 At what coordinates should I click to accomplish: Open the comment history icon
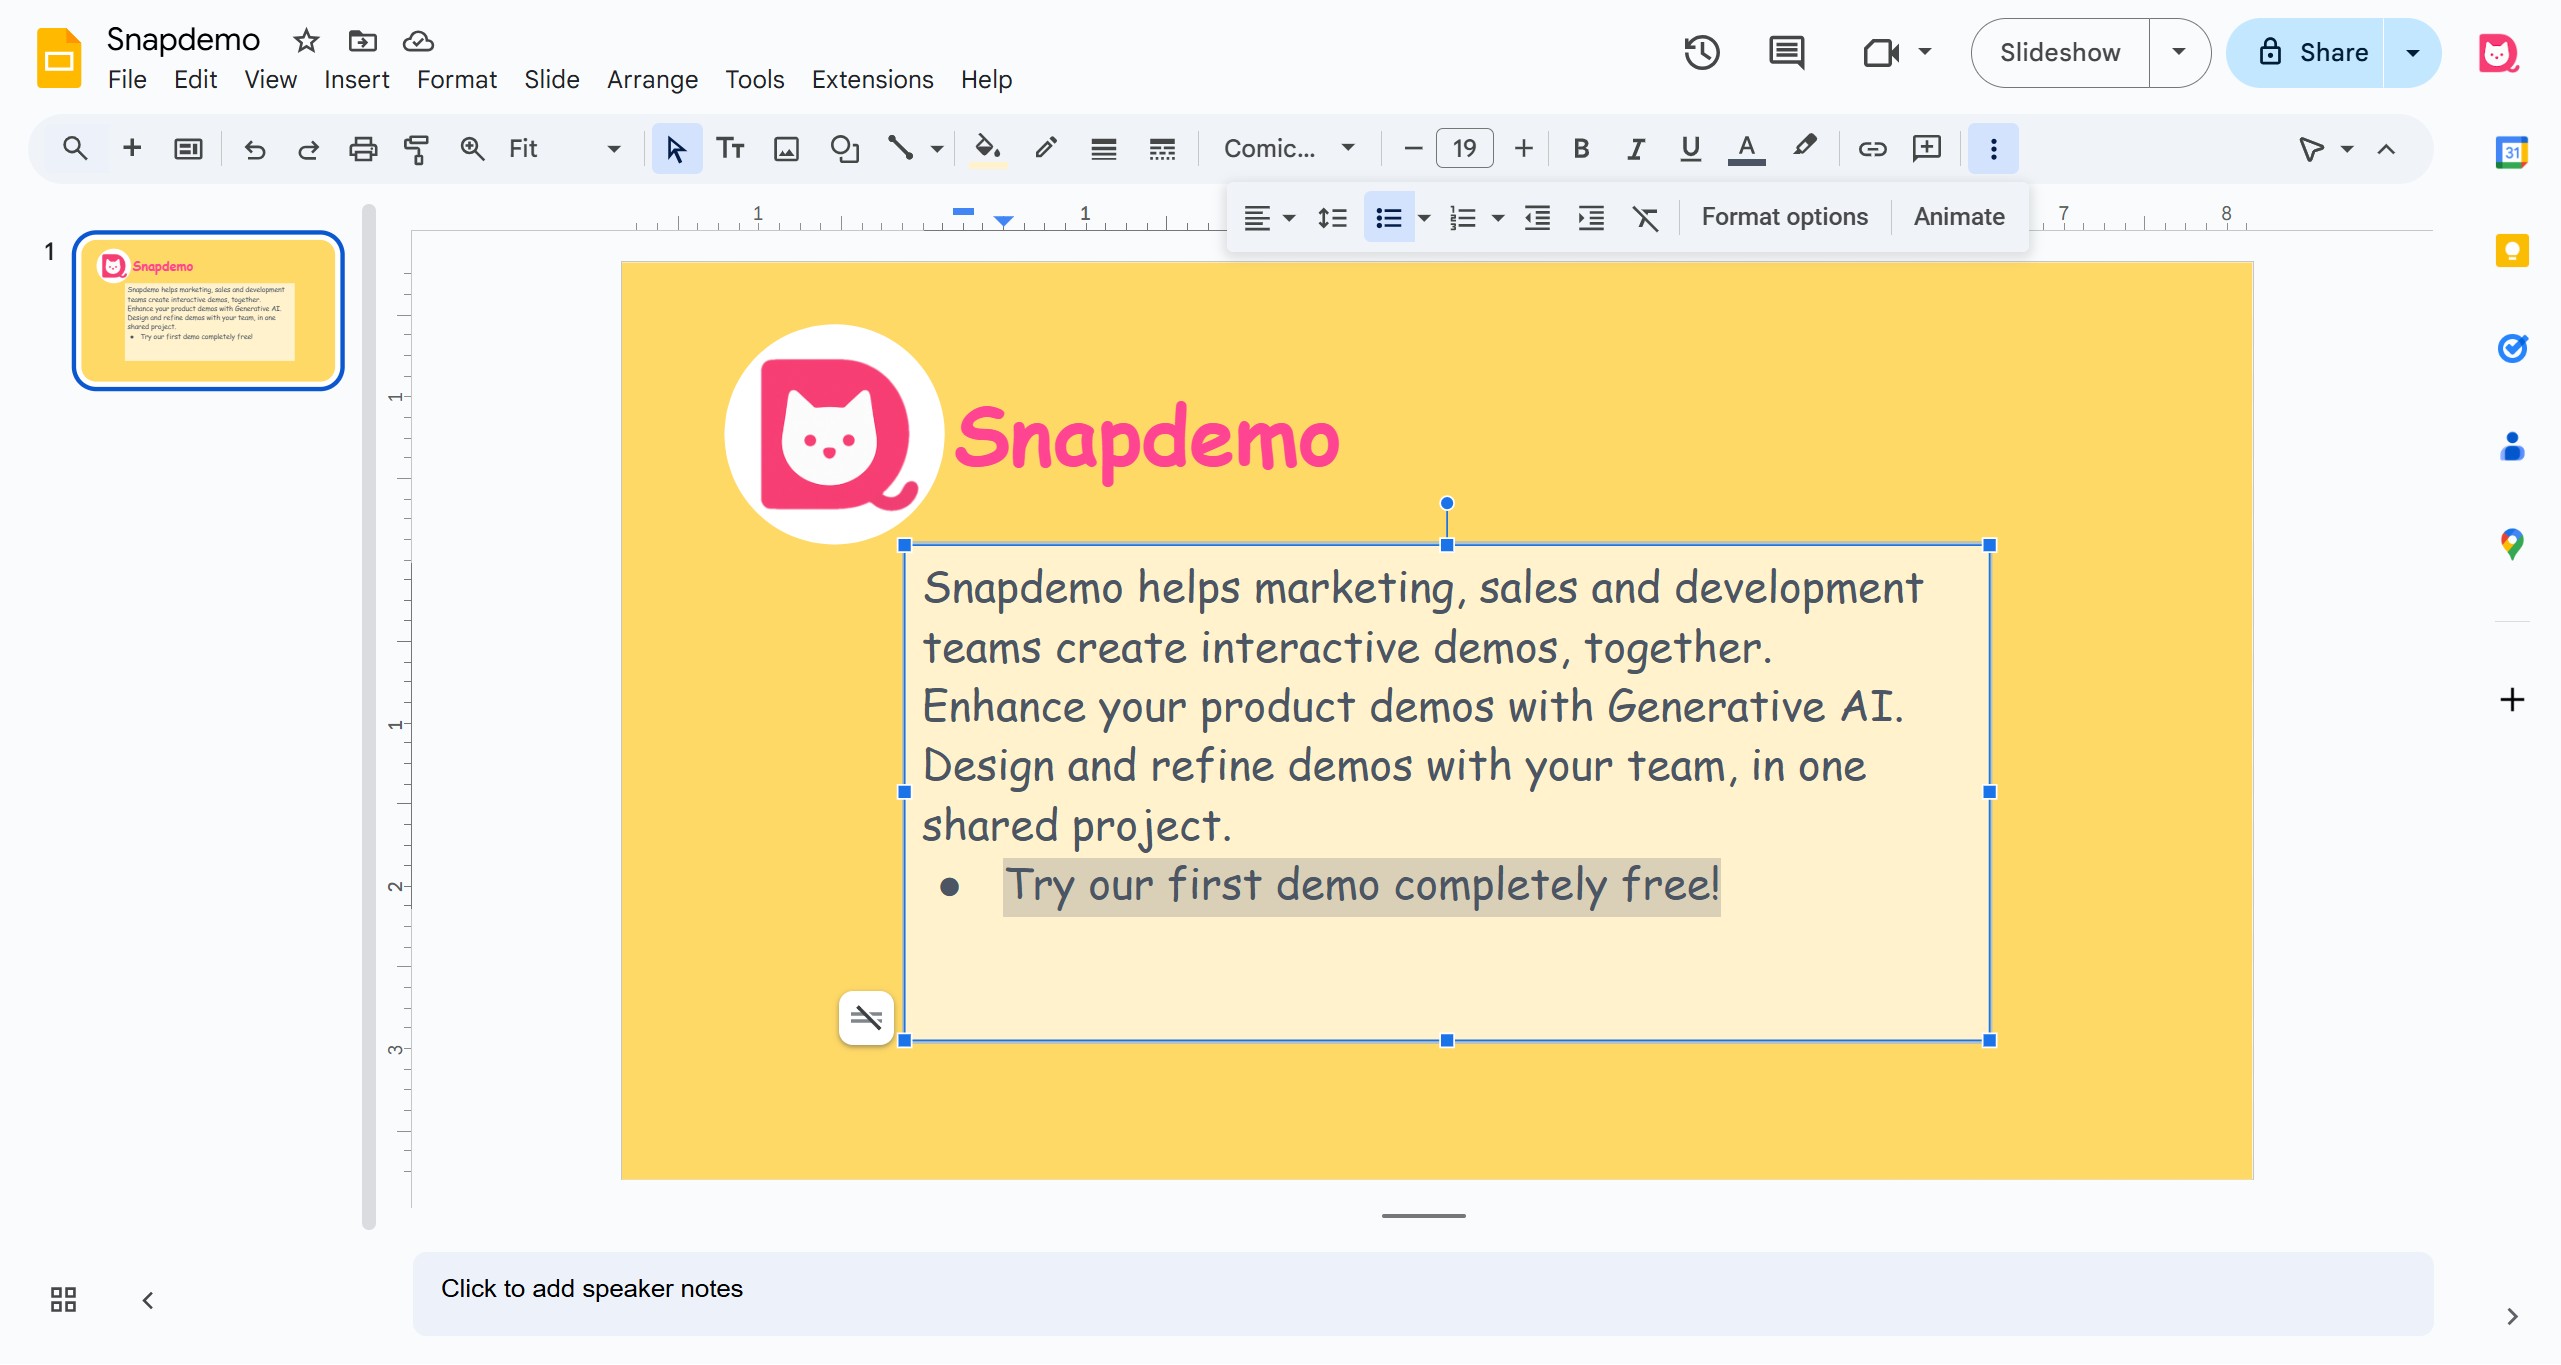click(1786, 52)
